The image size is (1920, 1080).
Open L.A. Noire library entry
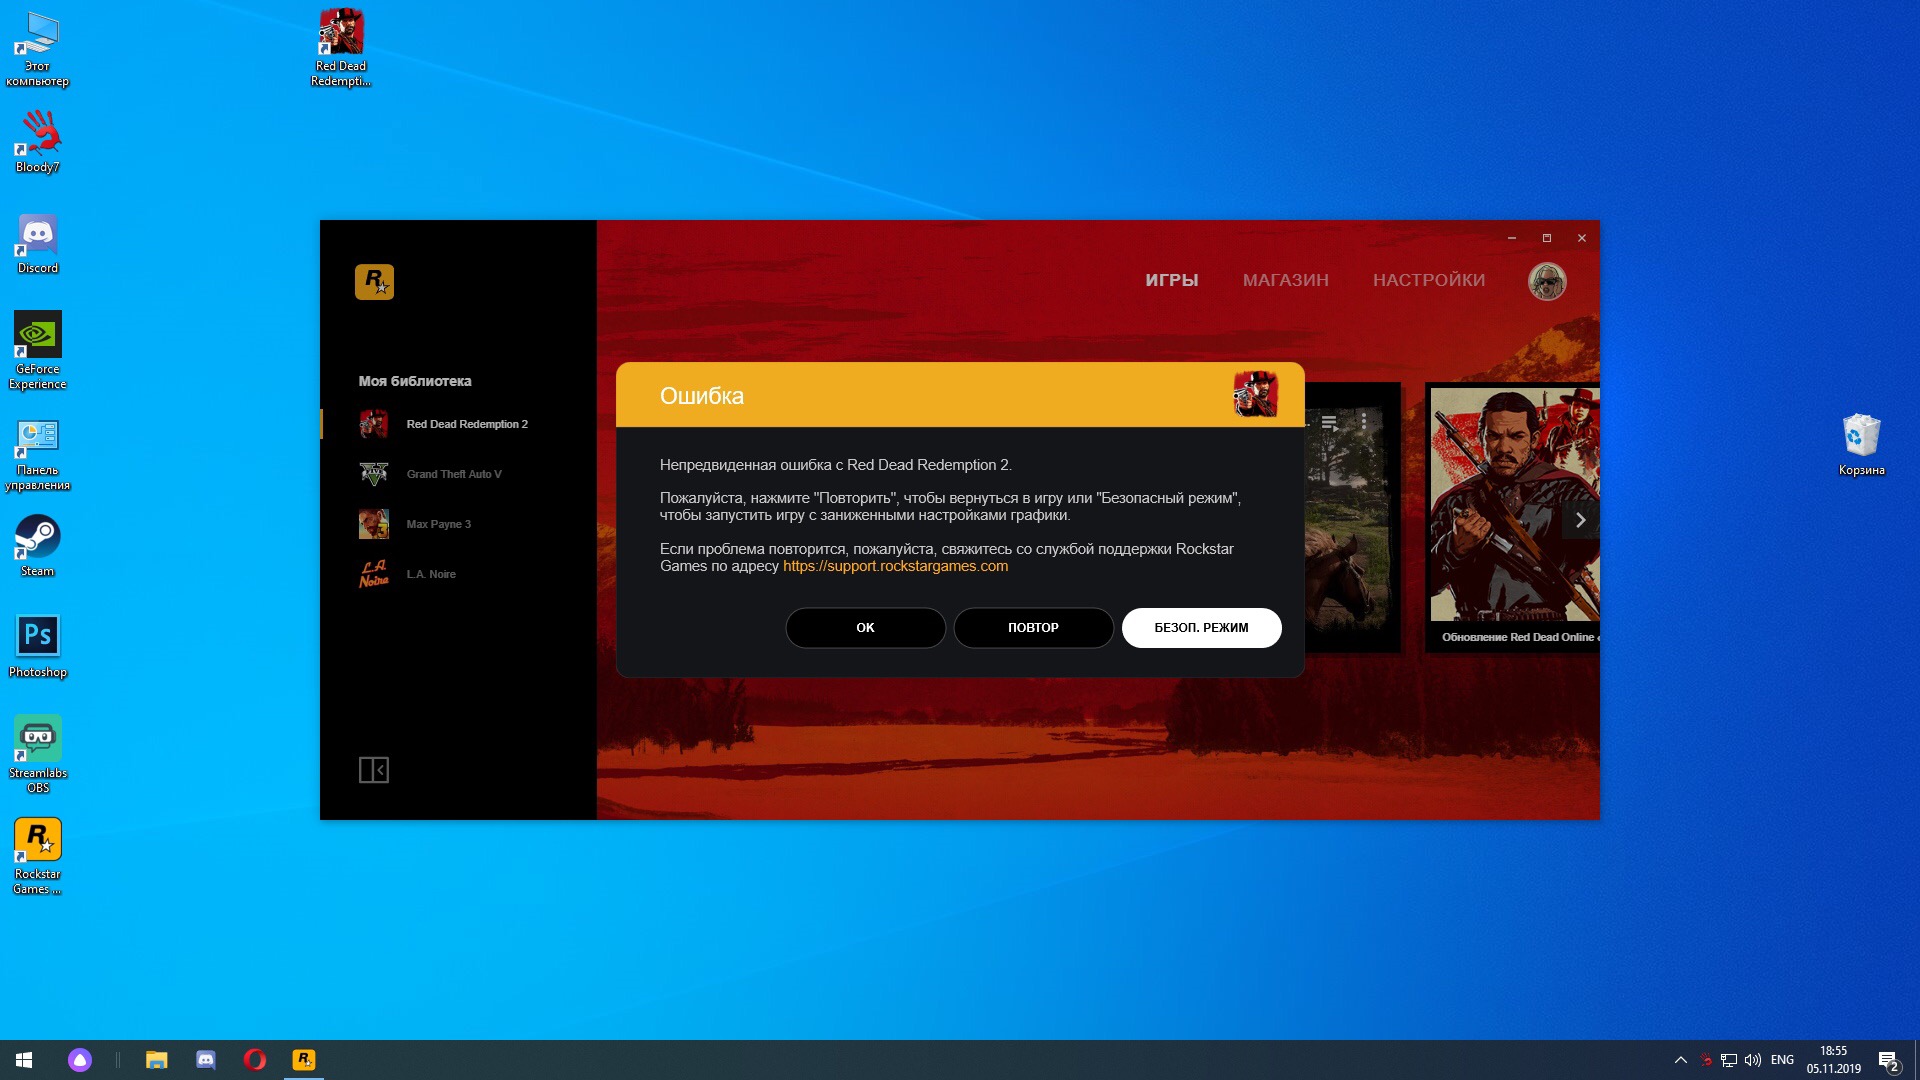430,574
